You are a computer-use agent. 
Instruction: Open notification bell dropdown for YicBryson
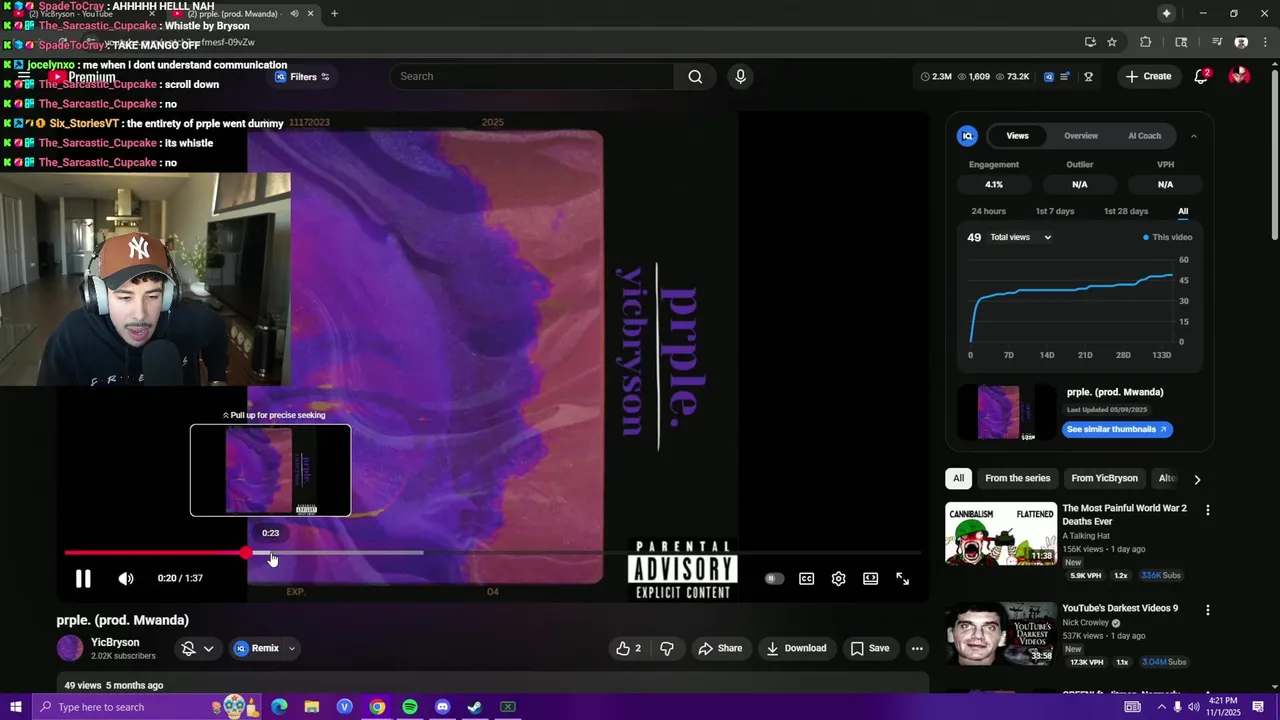pos(197,648)
